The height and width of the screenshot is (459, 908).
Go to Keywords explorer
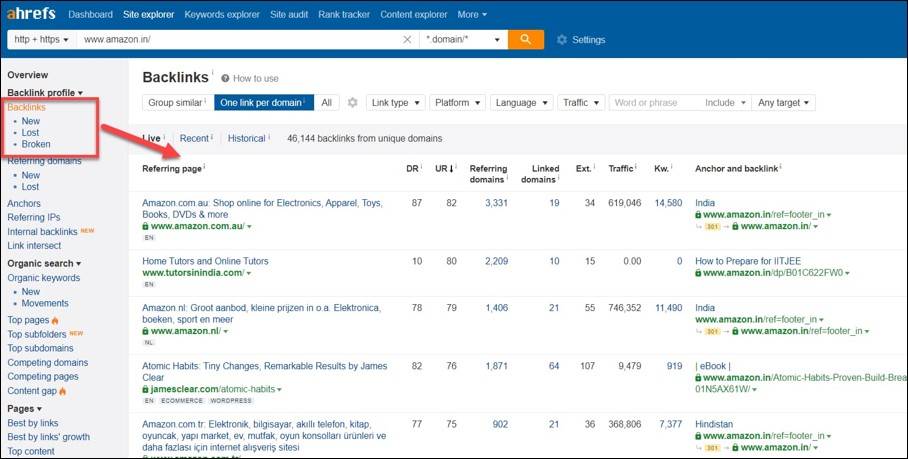click(222, 14)
